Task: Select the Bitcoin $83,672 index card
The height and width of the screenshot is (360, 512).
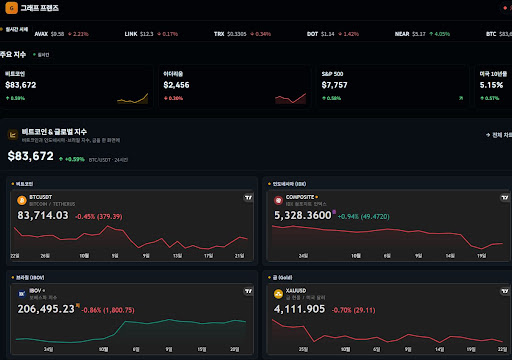Action: click(x=76, y=87)
